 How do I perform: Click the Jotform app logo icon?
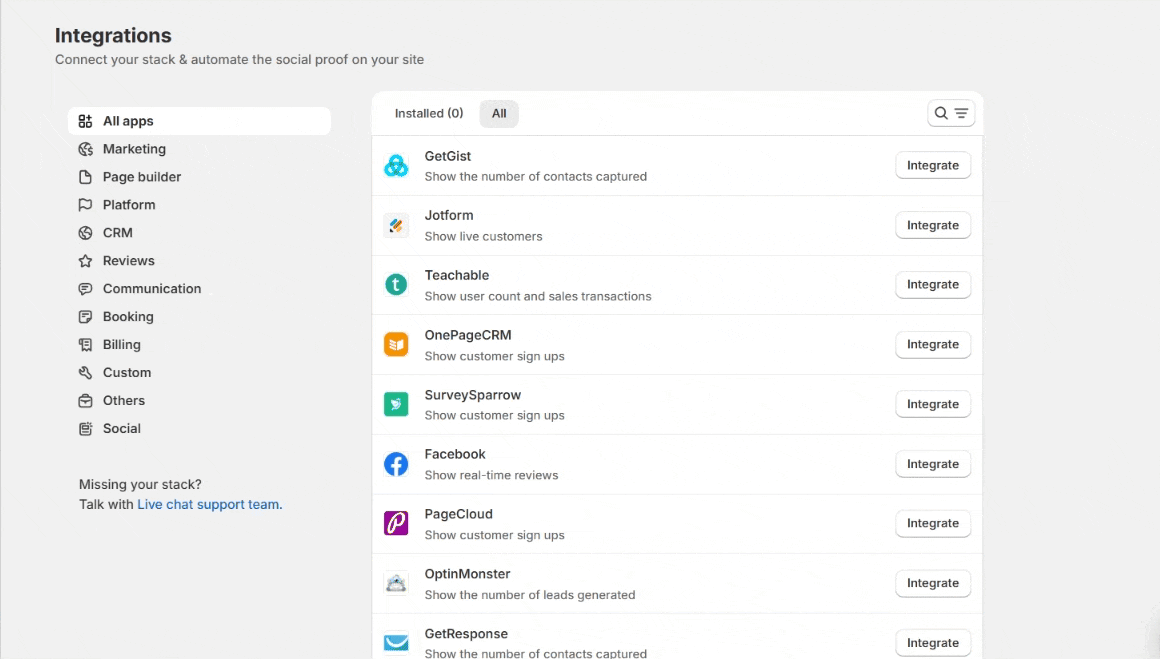[x=396, y=225]
